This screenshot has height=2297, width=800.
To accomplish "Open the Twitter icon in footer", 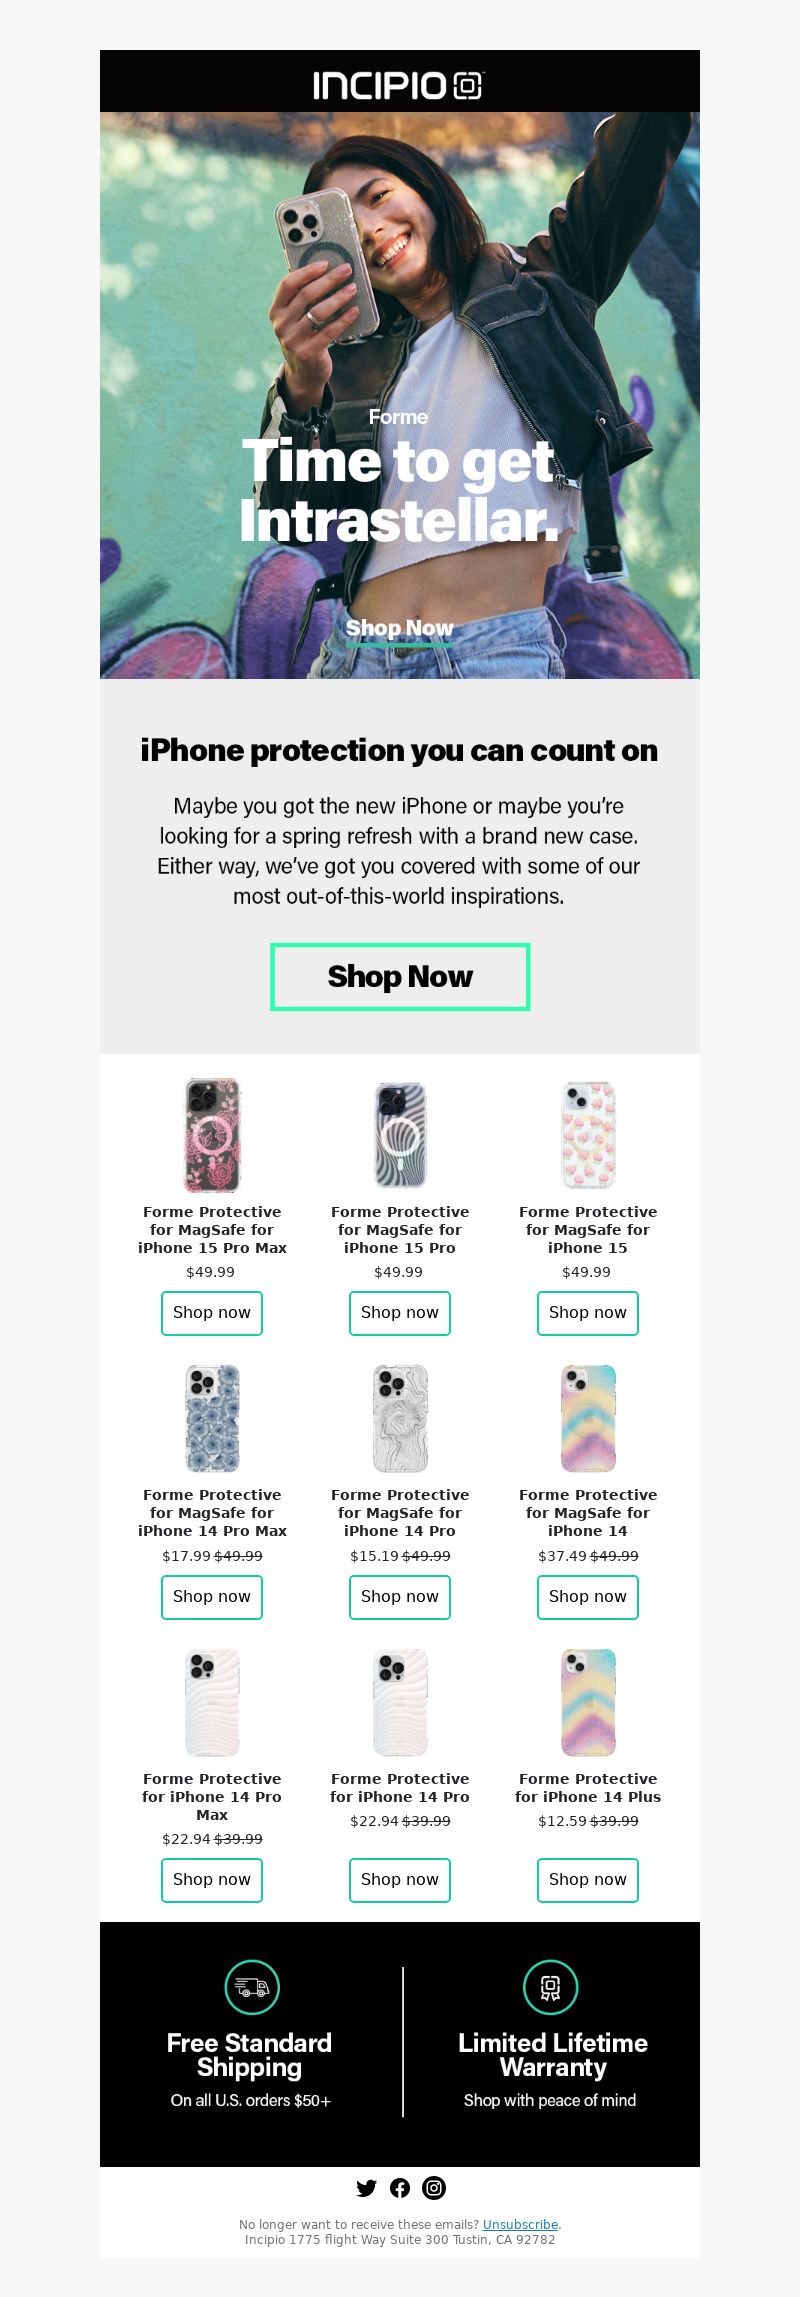I will tap(366, 2188).
